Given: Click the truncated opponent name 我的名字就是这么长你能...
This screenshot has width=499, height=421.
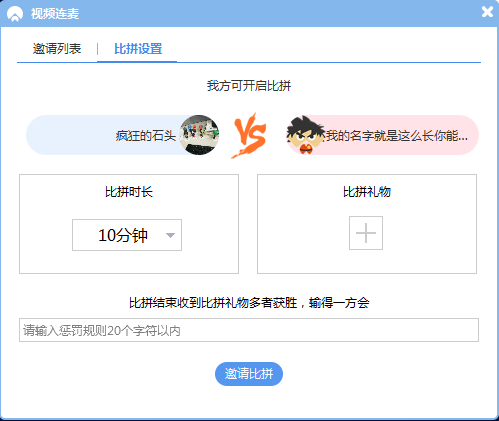Looking at the screenshot, I should 397,136.
